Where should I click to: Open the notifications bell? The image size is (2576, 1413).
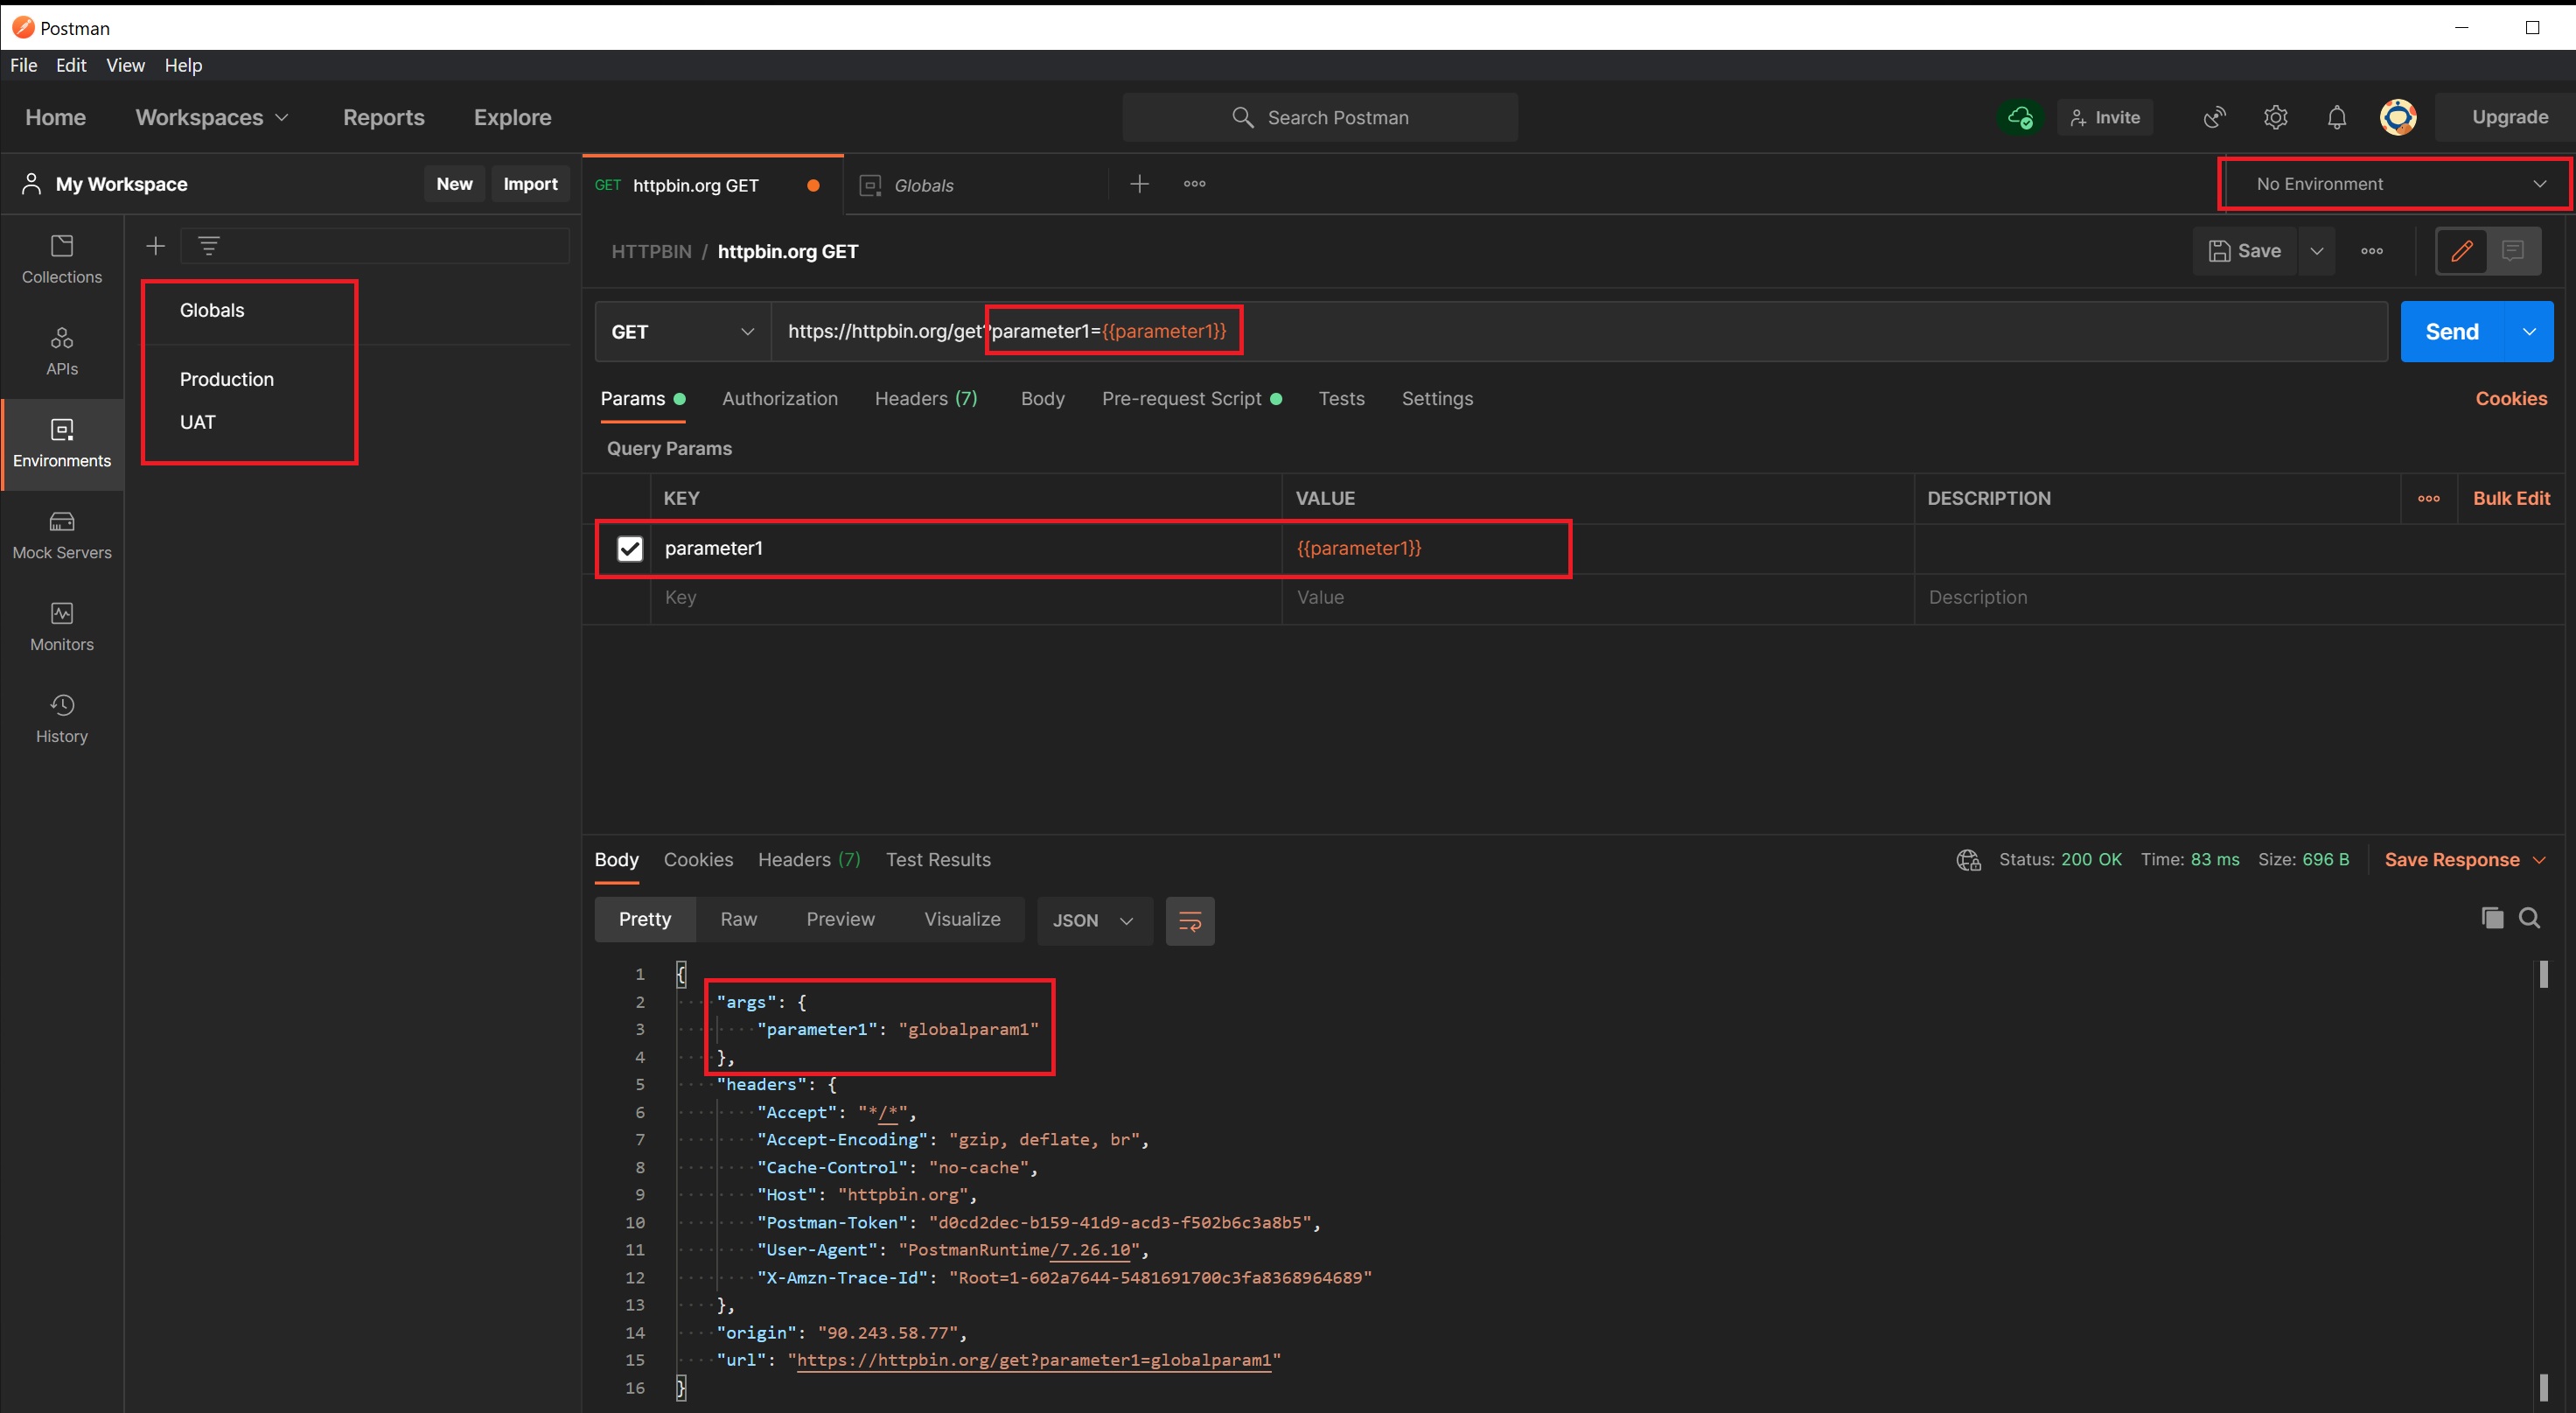(x=2336, y=117)
